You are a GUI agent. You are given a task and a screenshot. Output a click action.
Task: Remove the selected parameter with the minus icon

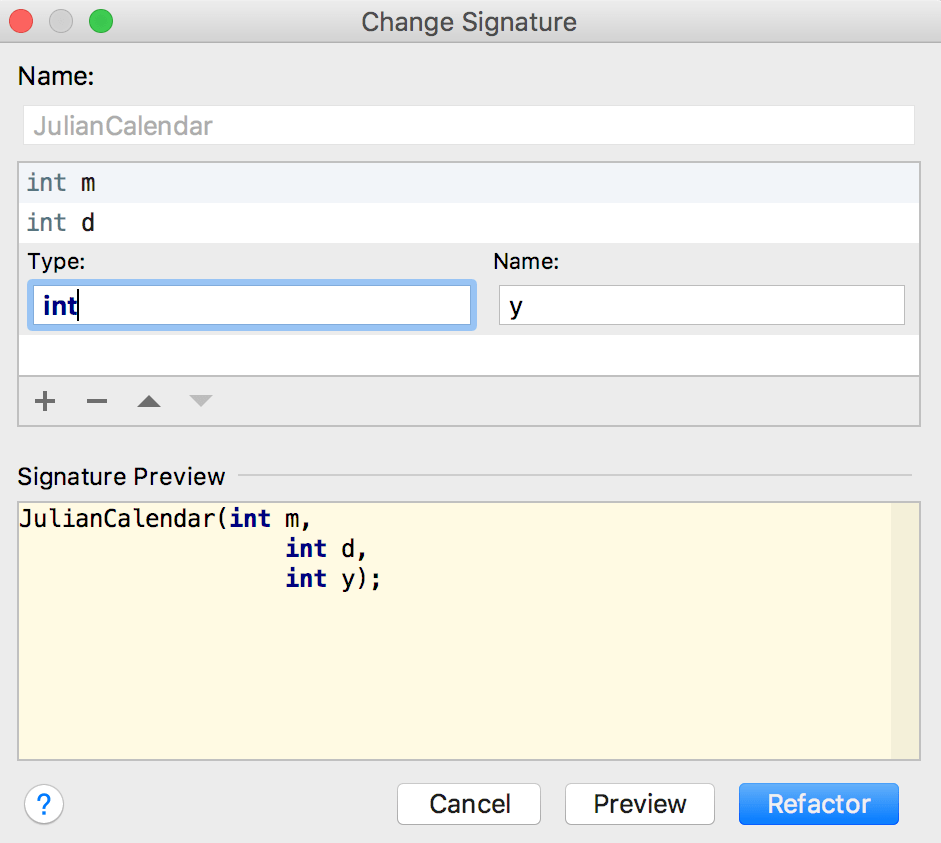tap(96, 401)
